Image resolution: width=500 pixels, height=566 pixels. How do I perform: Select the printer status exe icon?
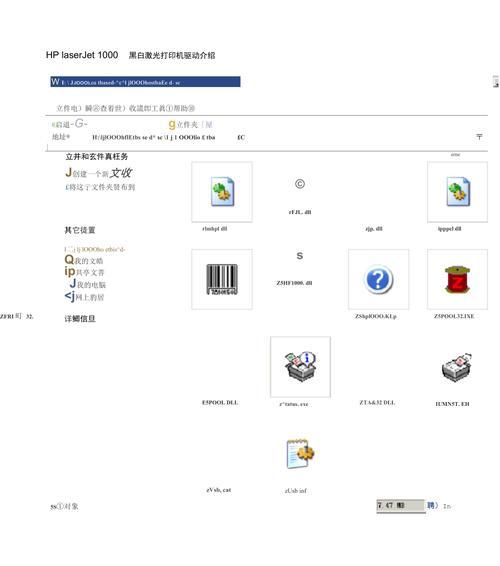coord(300,367)
